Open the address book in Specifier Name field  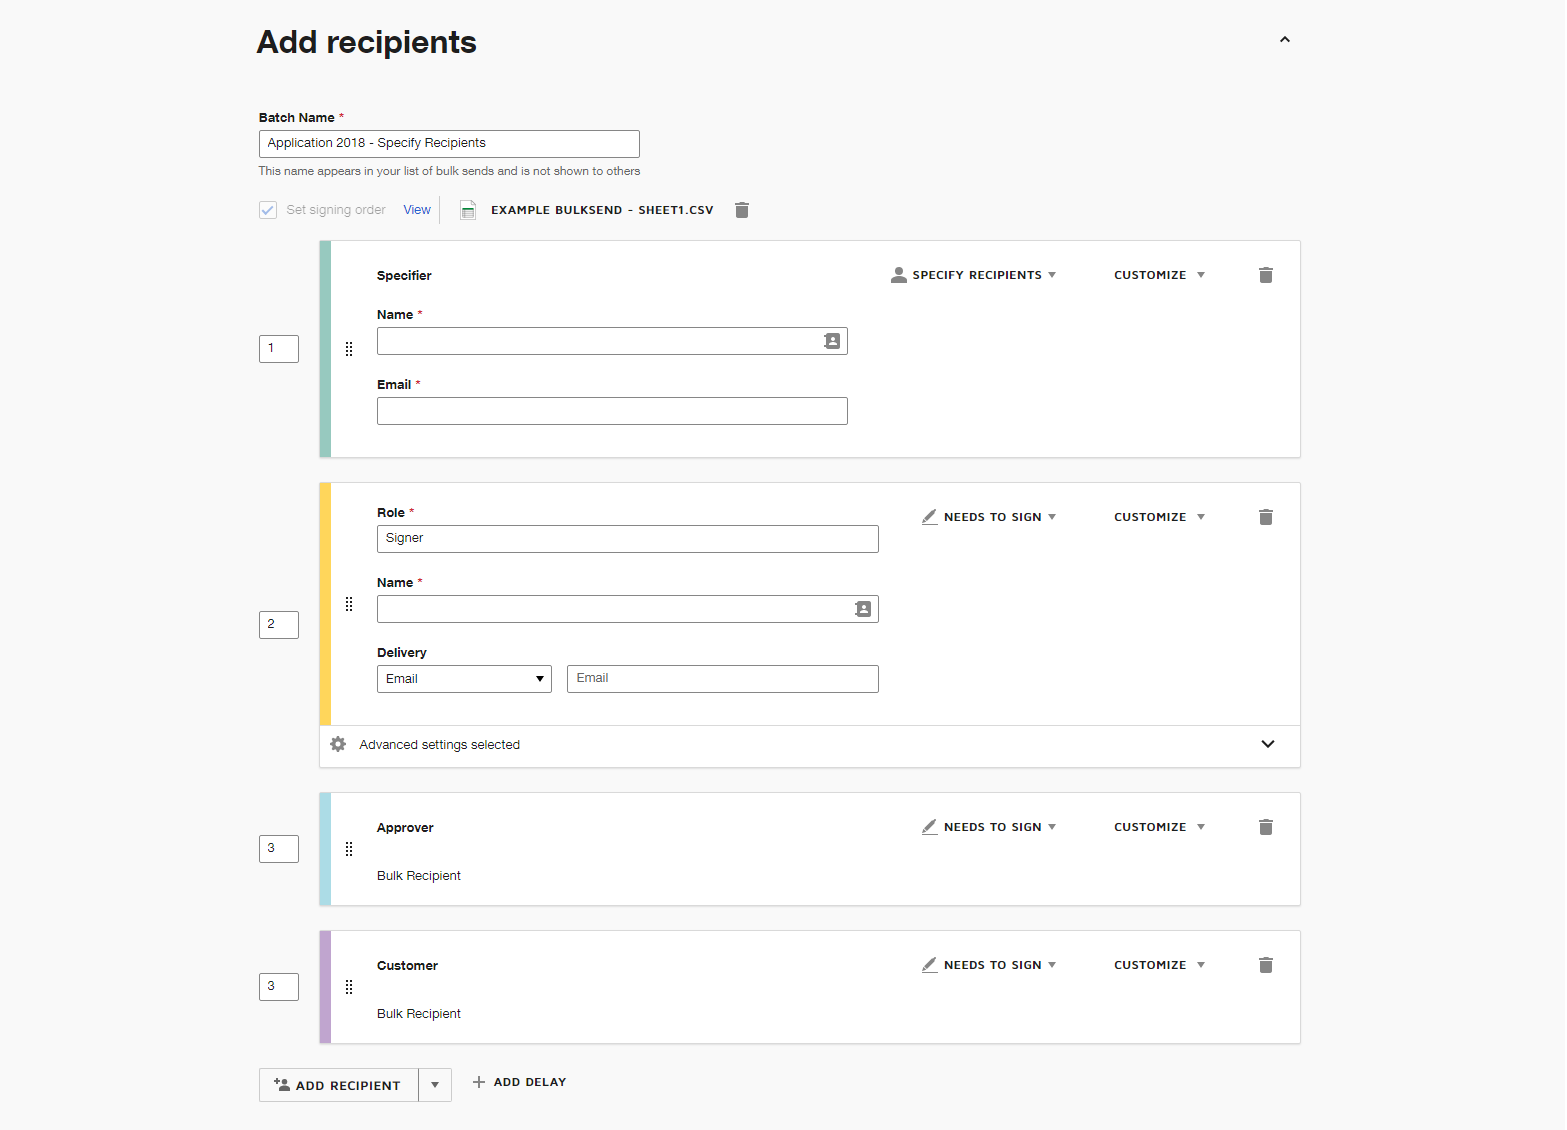pos(832,341)
